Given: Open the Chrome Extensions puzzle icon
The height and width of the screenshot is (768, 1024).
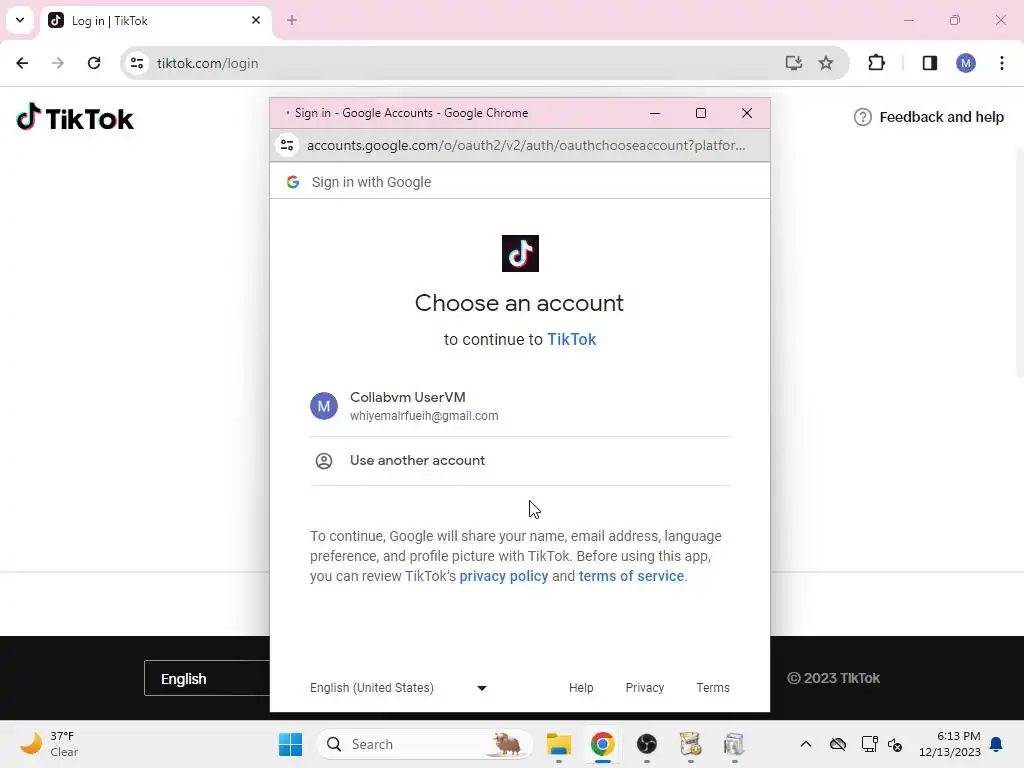Looking at the screenshot, I should (876, 63).
